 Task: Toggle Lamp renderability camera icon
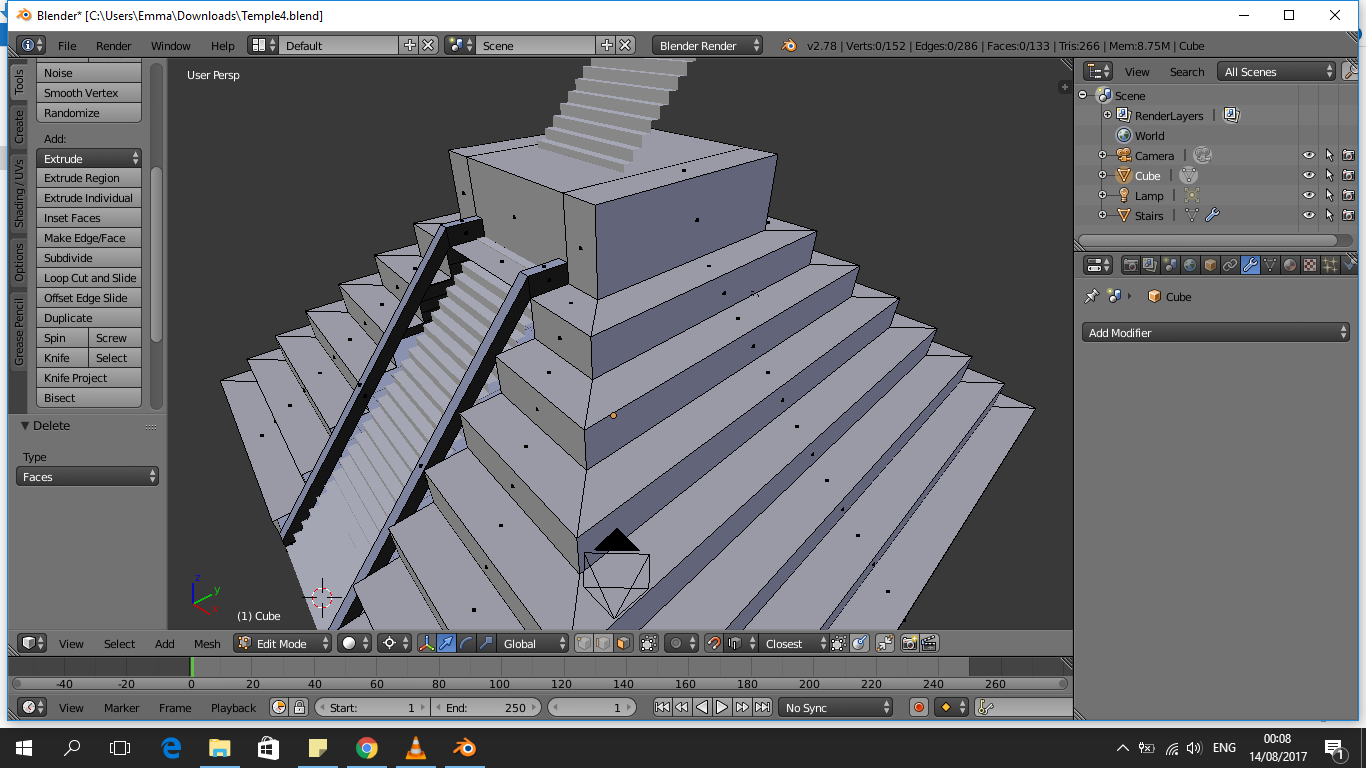tap(1348, 195)
